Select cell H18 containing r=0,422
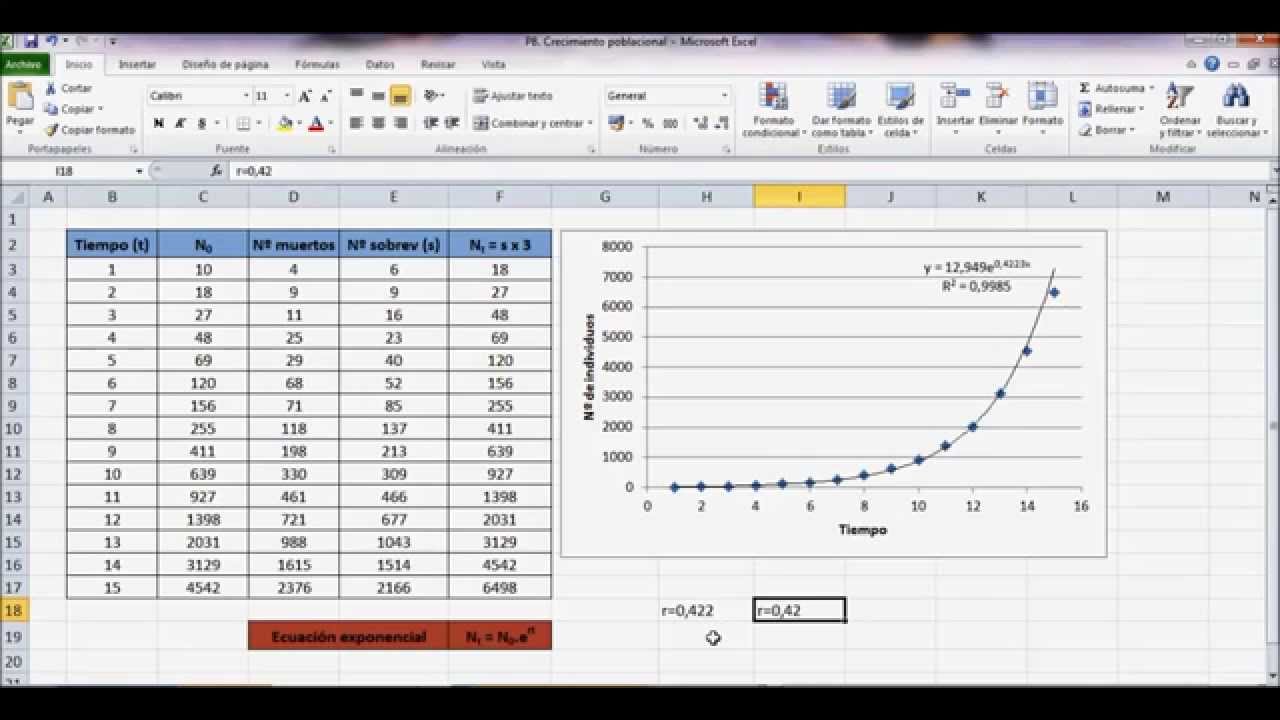Viewport: 1280px width, 720px height. click(706, 610)
